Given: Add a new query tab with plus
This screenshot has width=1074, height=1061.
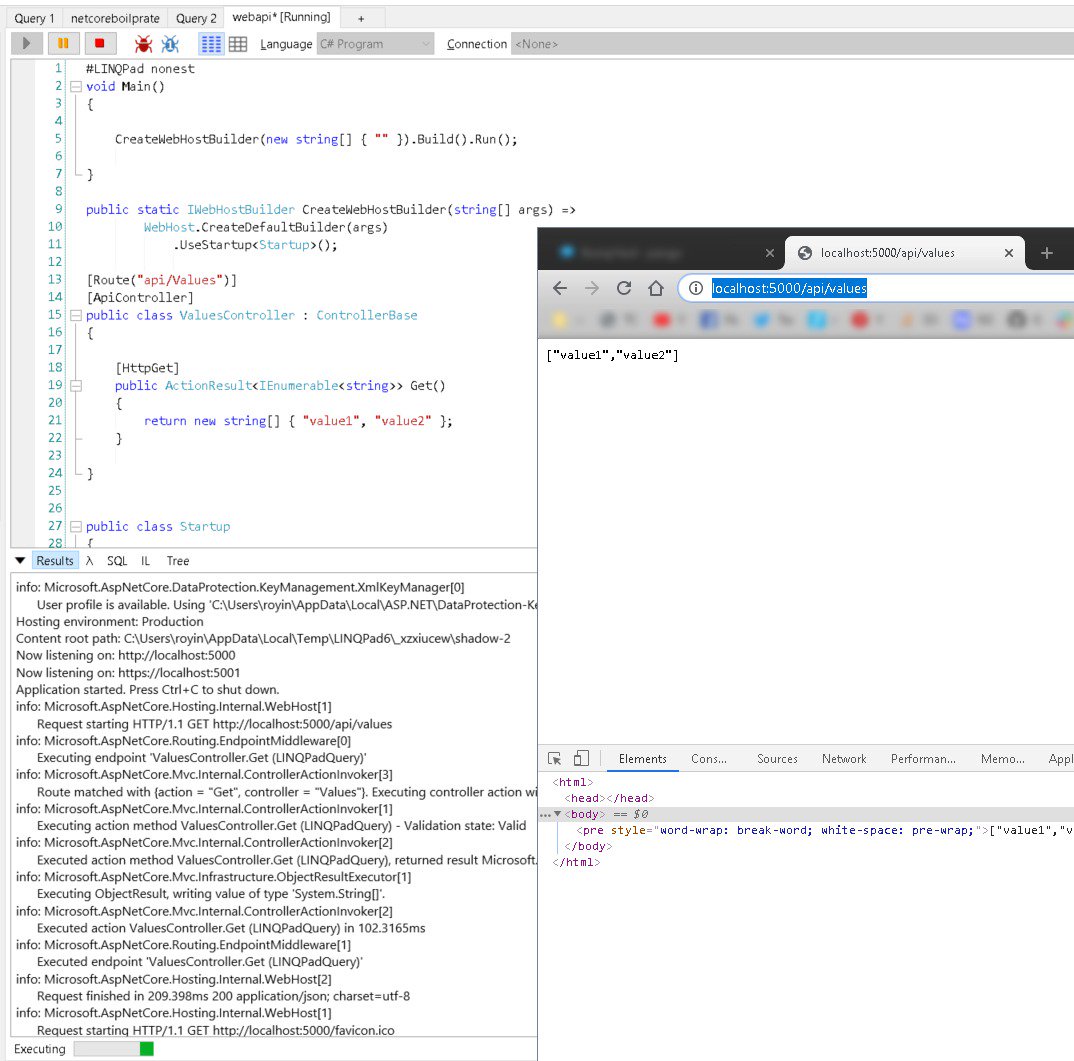Looking at the screenshot, I should pyautogui.click(x=361, y=18).
